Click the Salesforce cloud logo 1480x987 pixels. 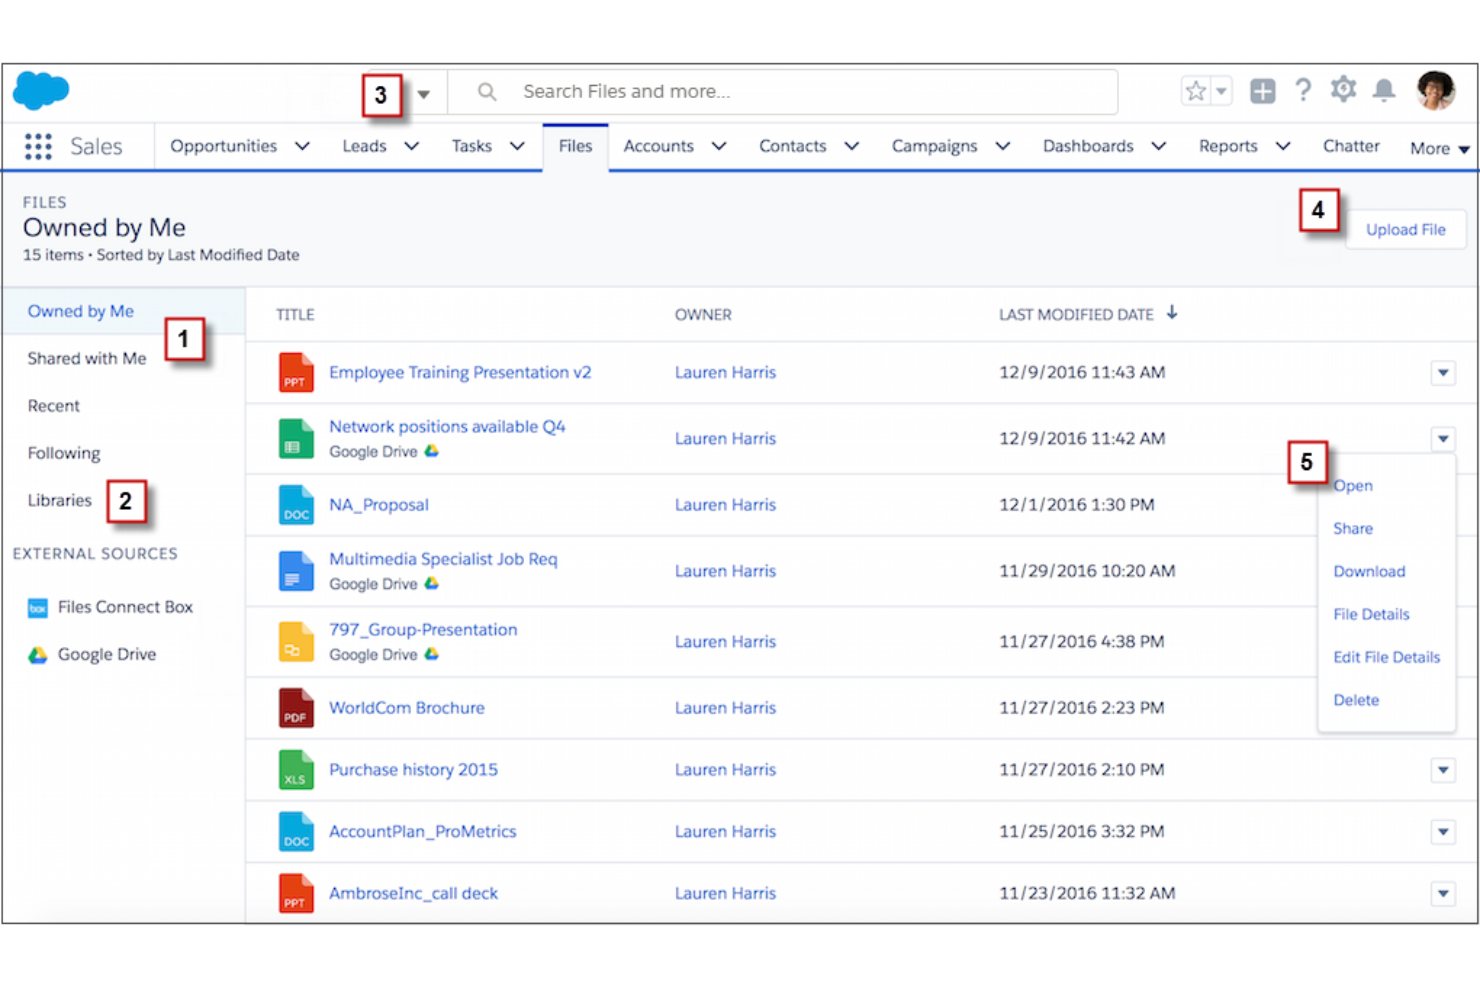tap(40, 90)
